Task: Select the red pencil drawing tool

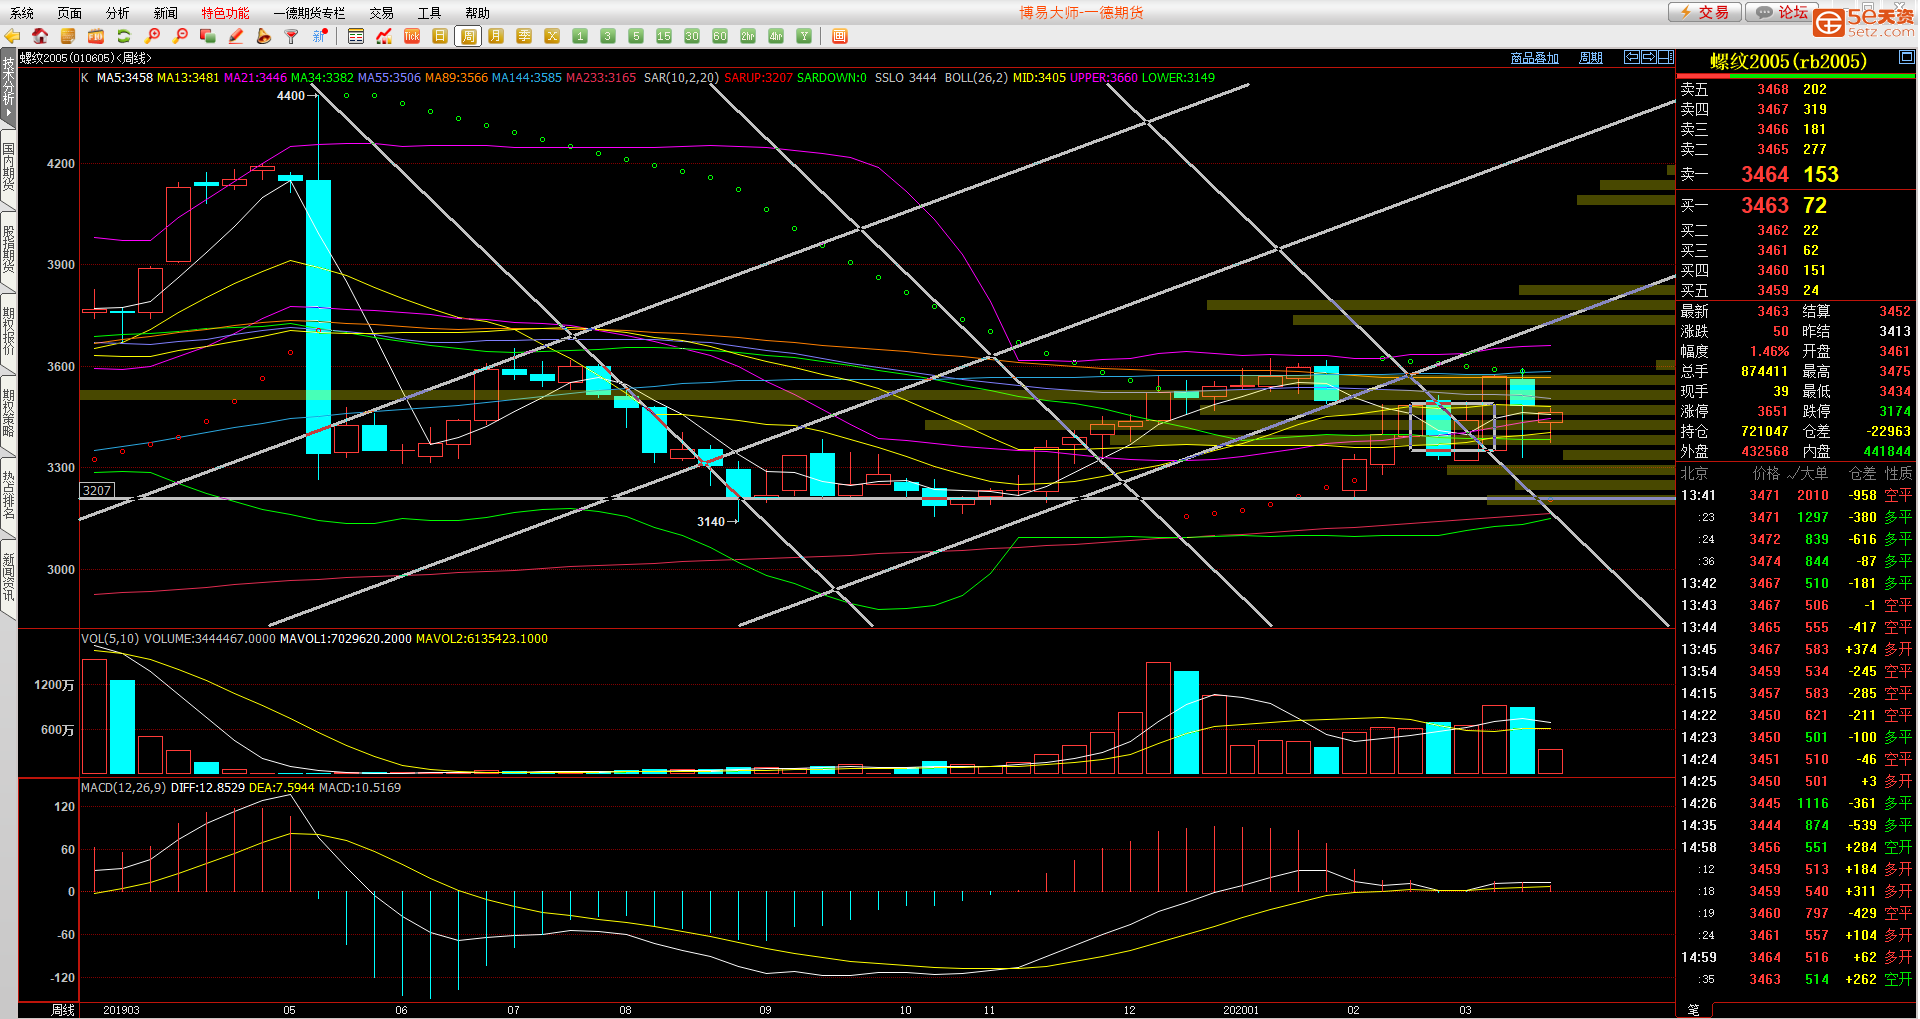Action: coord(236,36)
